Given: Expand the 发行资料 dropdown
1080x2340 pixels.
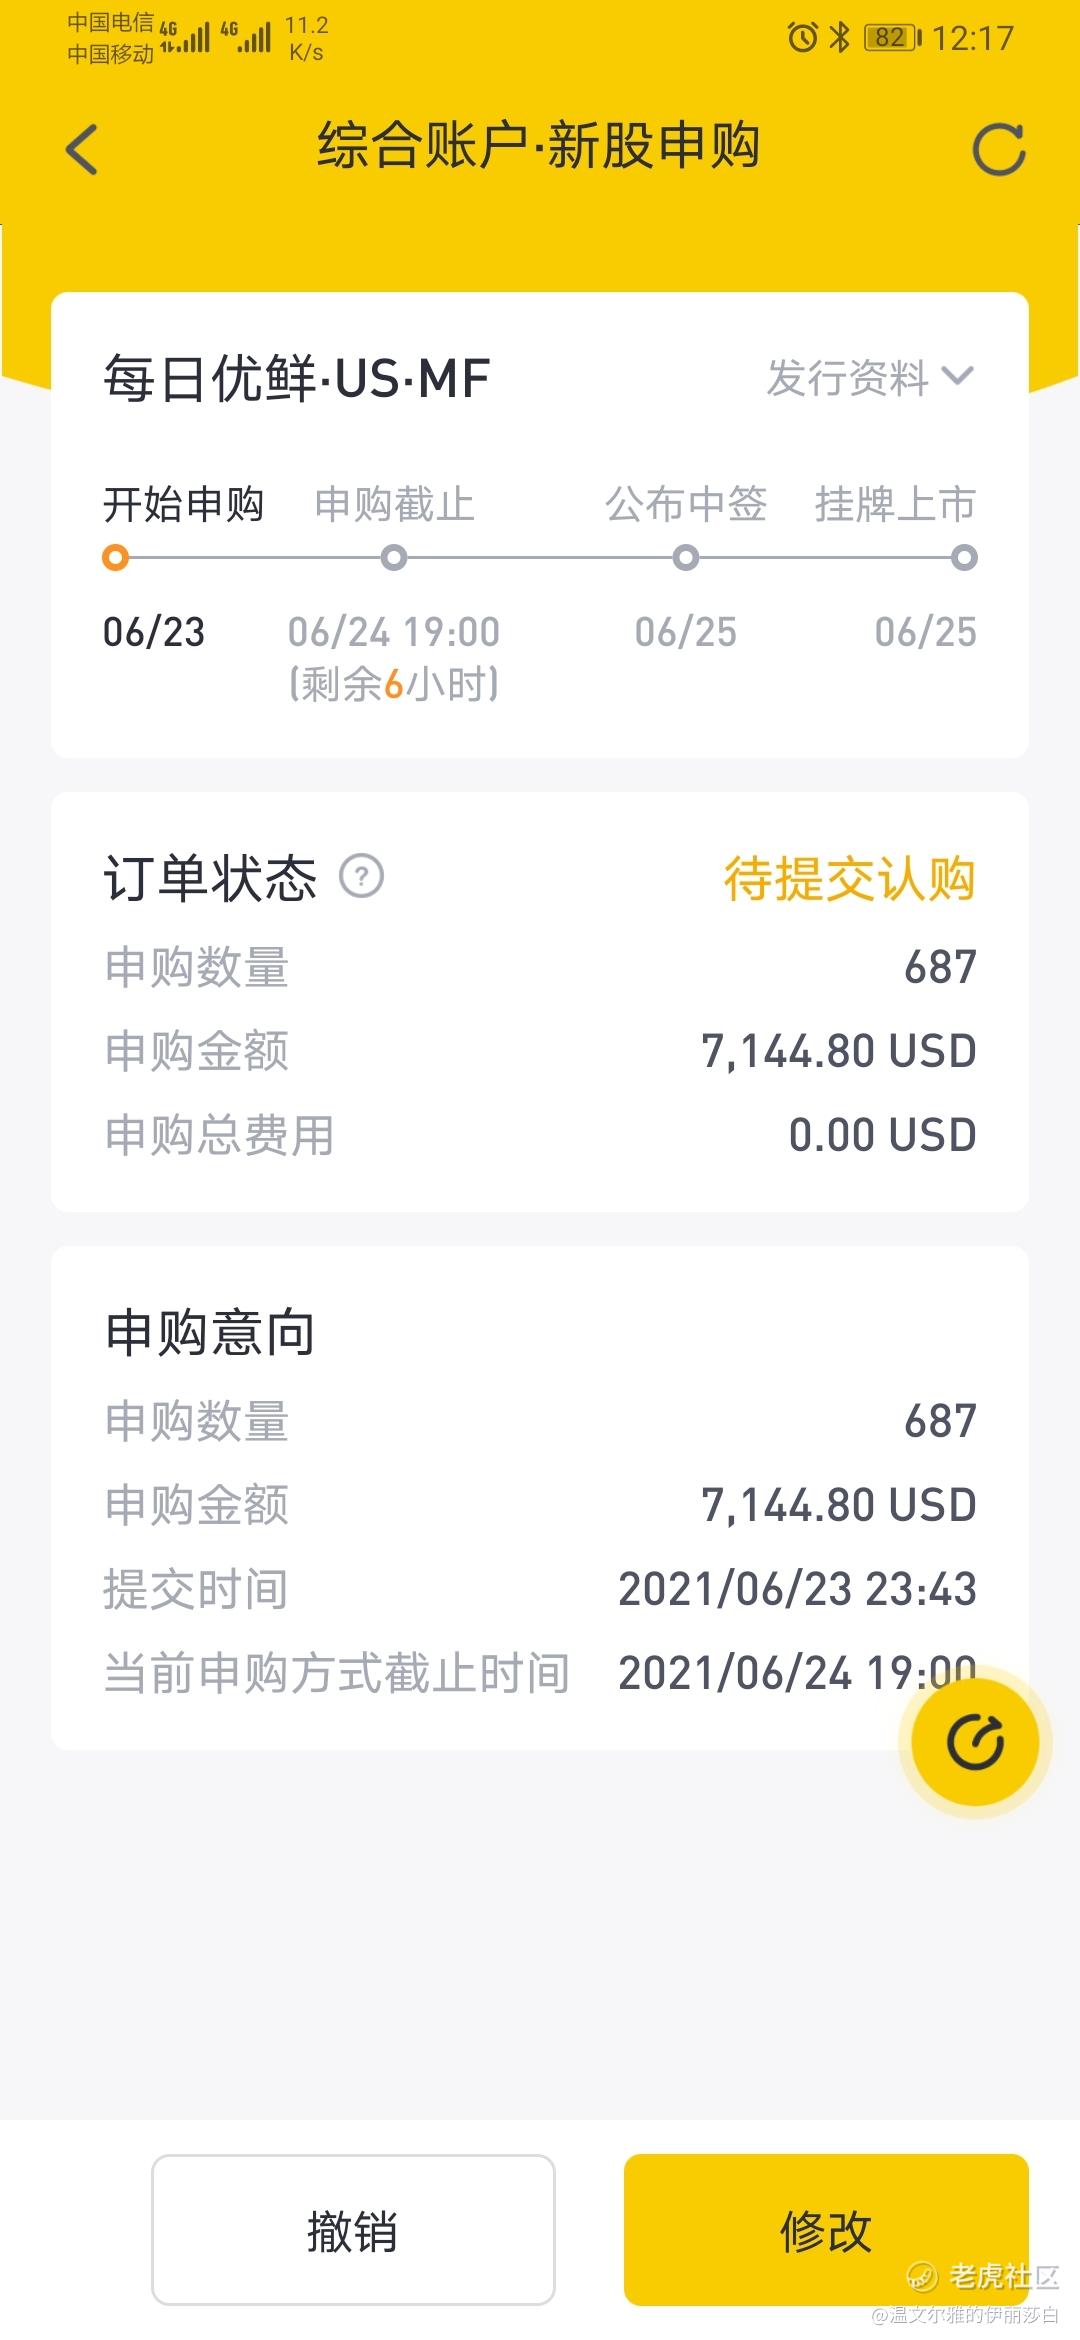Looking at the screenshot, I should point(848,378).
